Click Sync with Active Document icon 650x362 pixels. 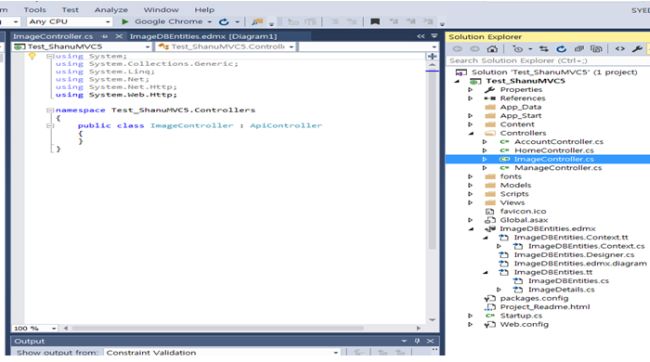tap(544, 49)
